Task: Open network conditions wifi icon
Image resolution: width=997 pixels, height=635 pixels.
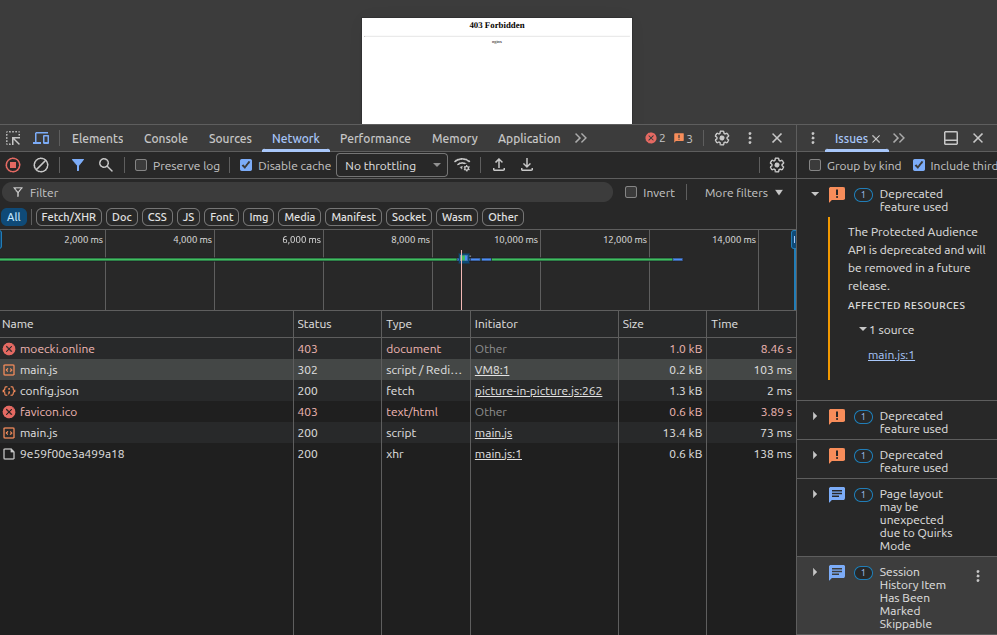Action: pyautogui.click(x=462, y=165)
